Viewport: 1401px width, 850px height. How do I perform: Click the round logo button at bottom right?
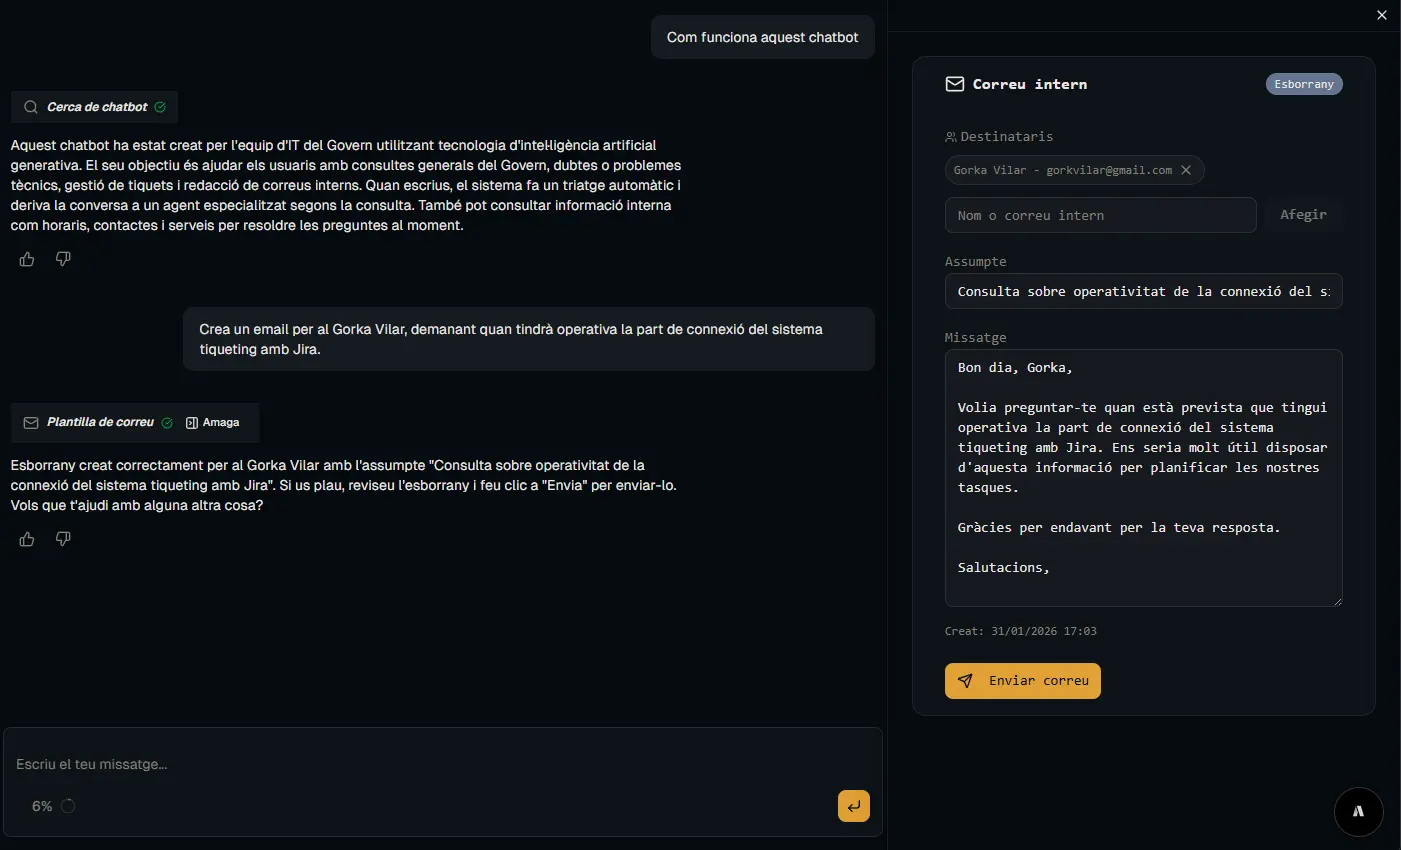click(1358, 811)
